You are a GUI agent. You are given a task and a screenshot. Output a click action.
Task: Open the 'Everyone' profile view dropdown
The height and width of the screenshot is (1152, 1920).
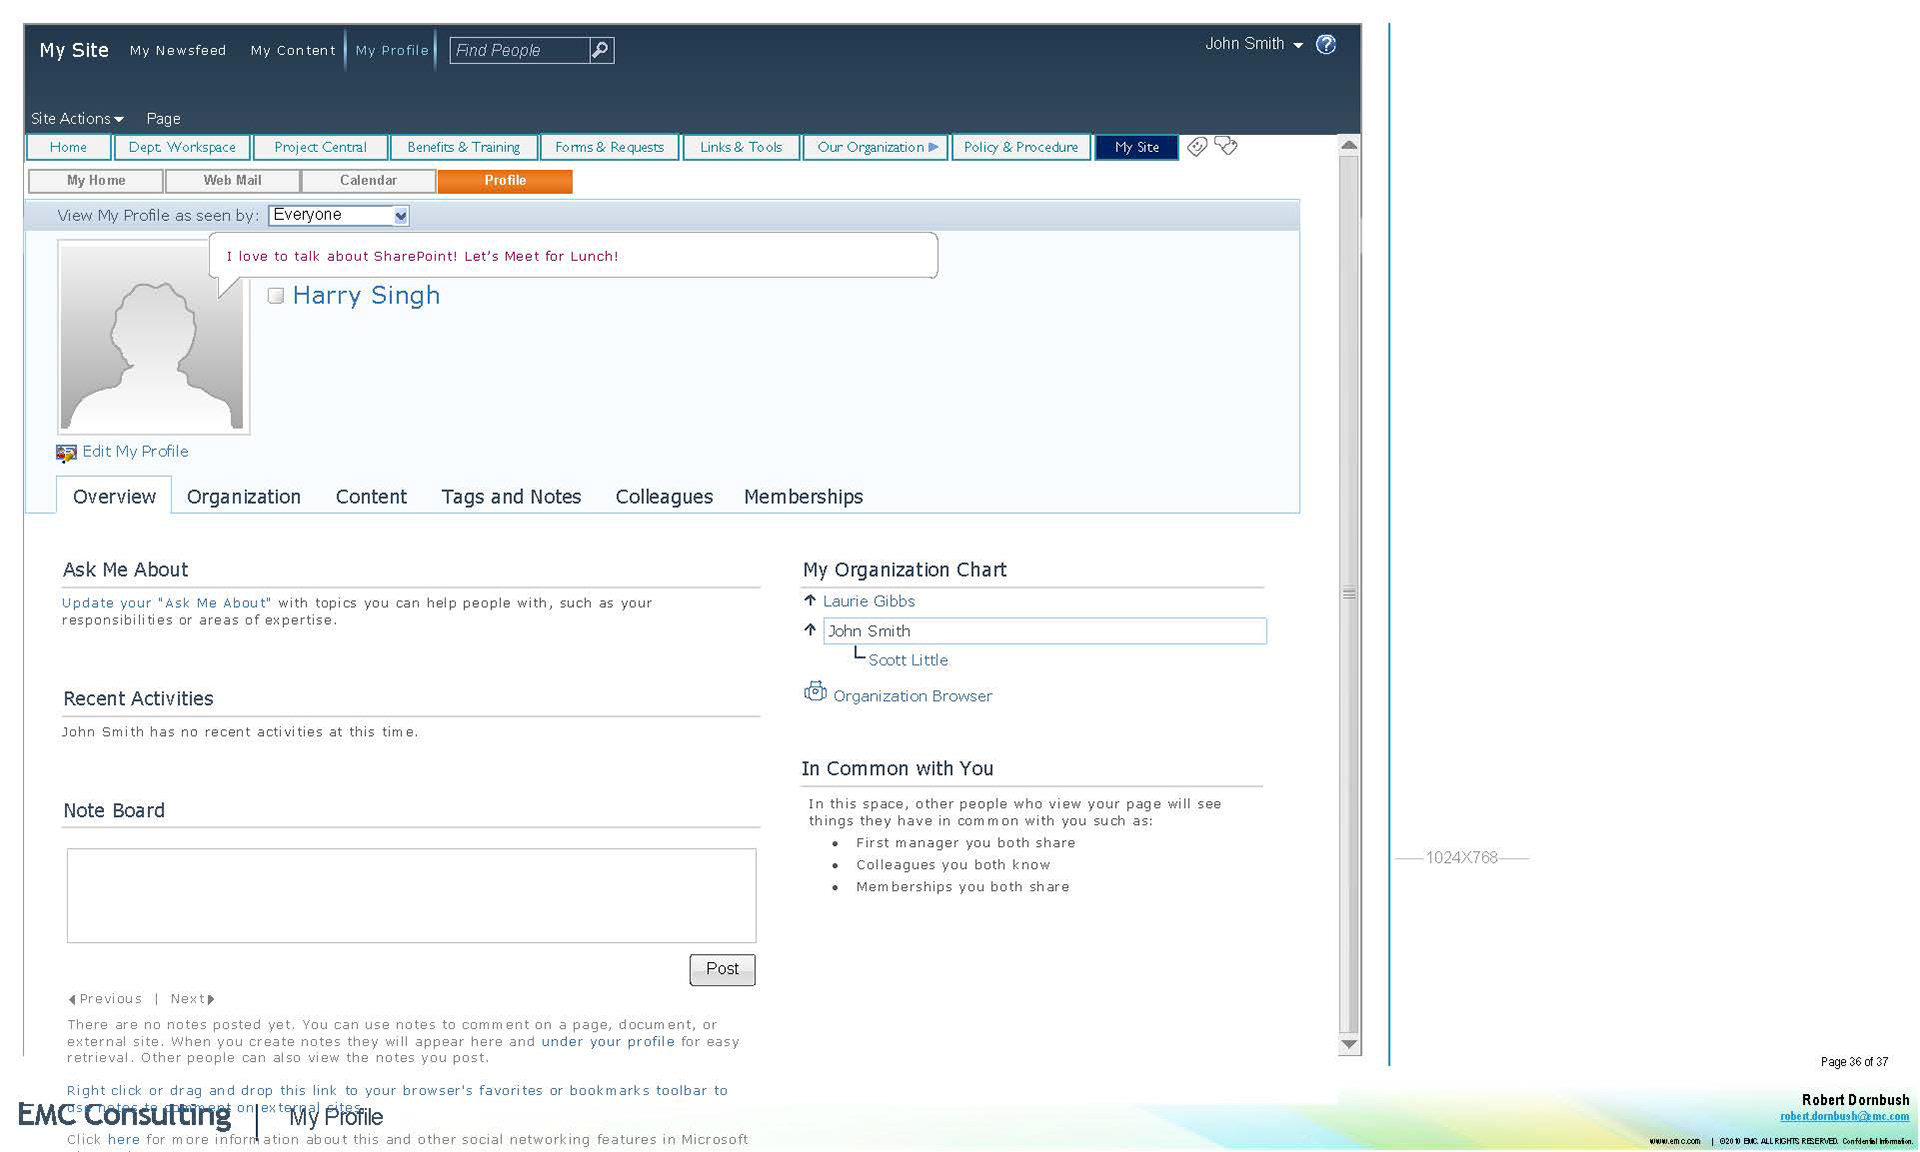pyautogui.click(x=400, y=216)
